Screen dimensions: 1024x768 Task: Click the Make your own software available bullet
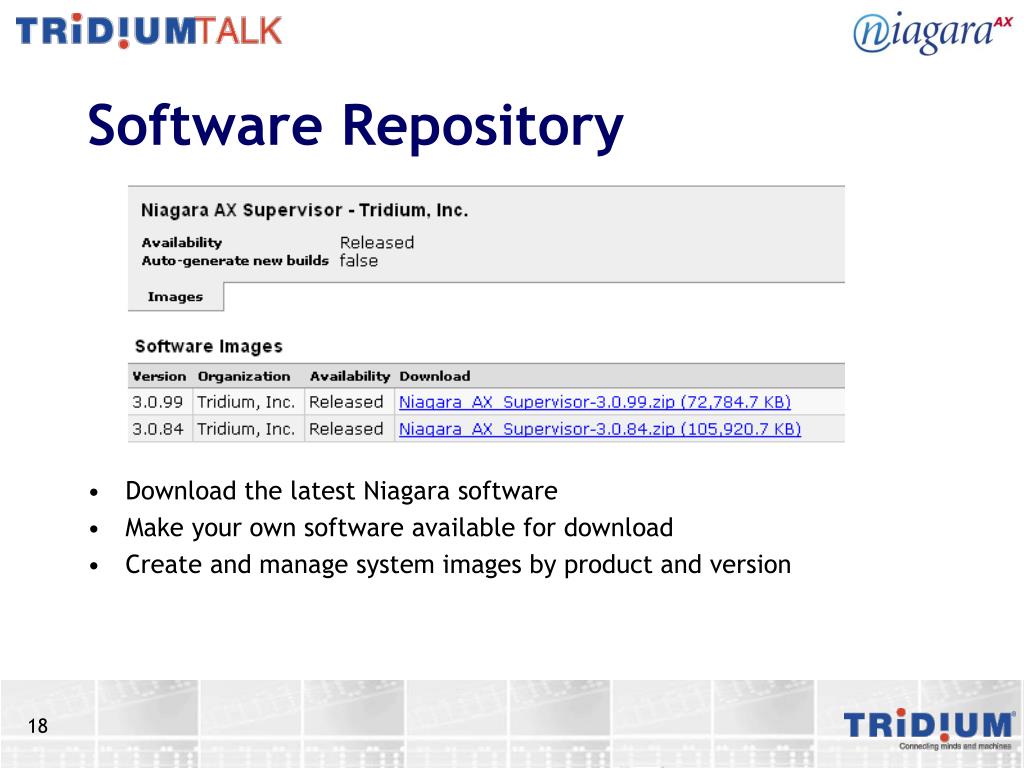point(399,528)
